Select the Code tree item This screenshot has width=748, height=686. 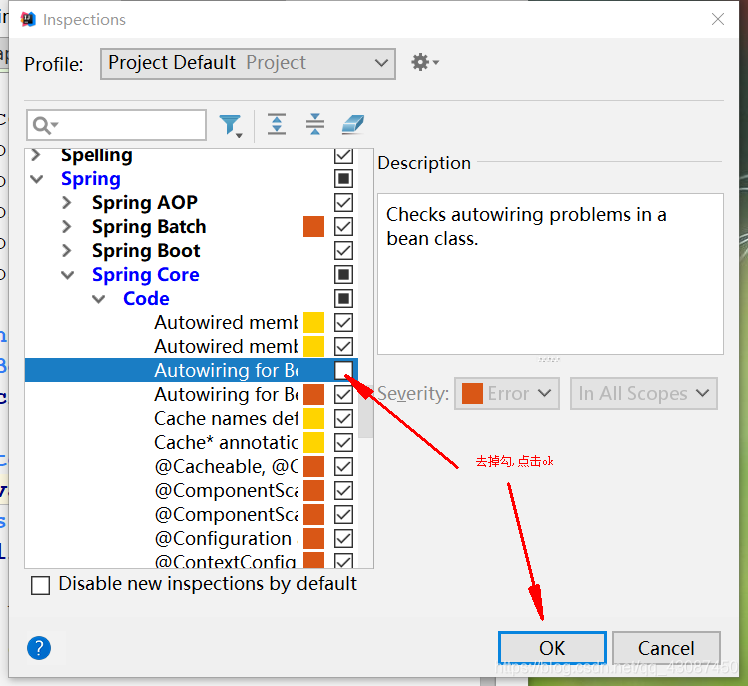coord(146,299)
